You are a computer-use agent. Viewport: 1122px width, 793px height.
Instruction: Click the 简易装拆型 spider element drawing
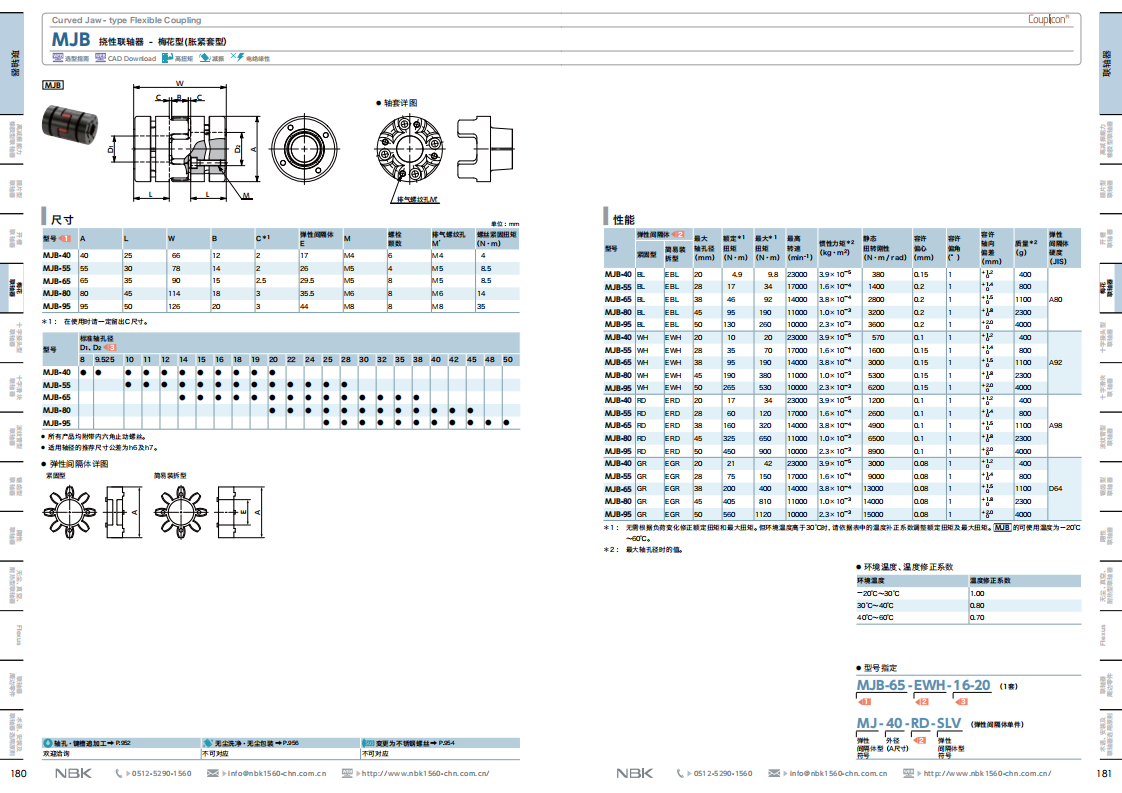[209, 512]
